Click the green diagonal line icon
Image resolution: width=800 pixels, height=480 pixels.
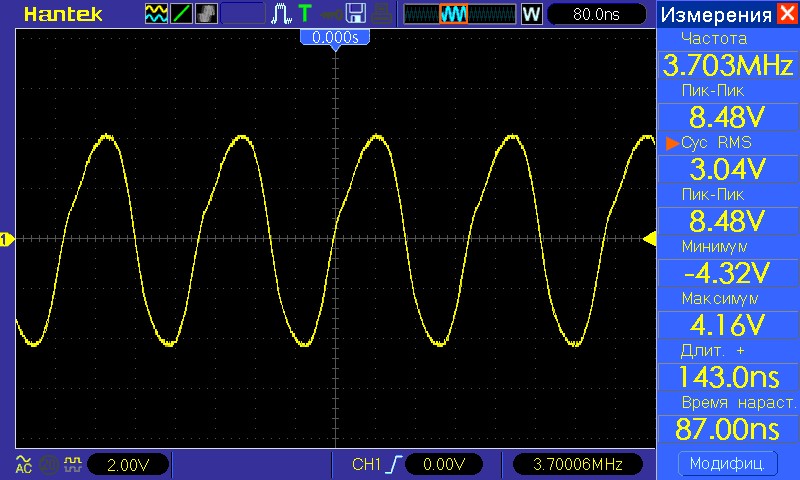click(x=181, y=14)
